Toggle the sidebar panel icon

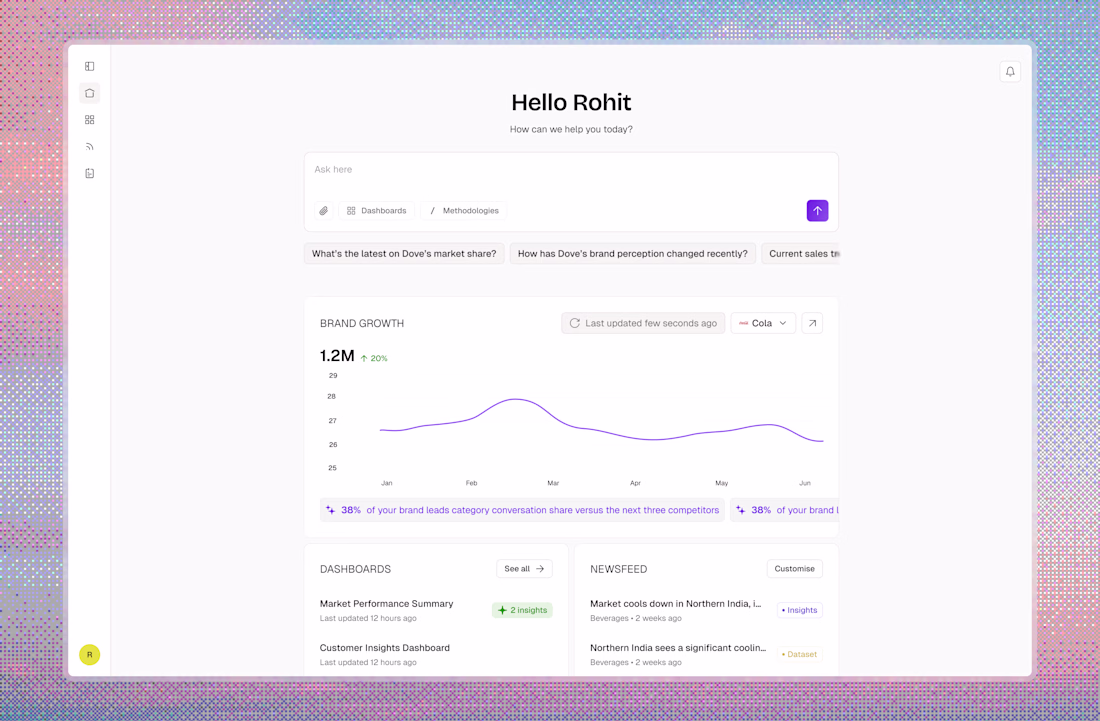[89, 66]
